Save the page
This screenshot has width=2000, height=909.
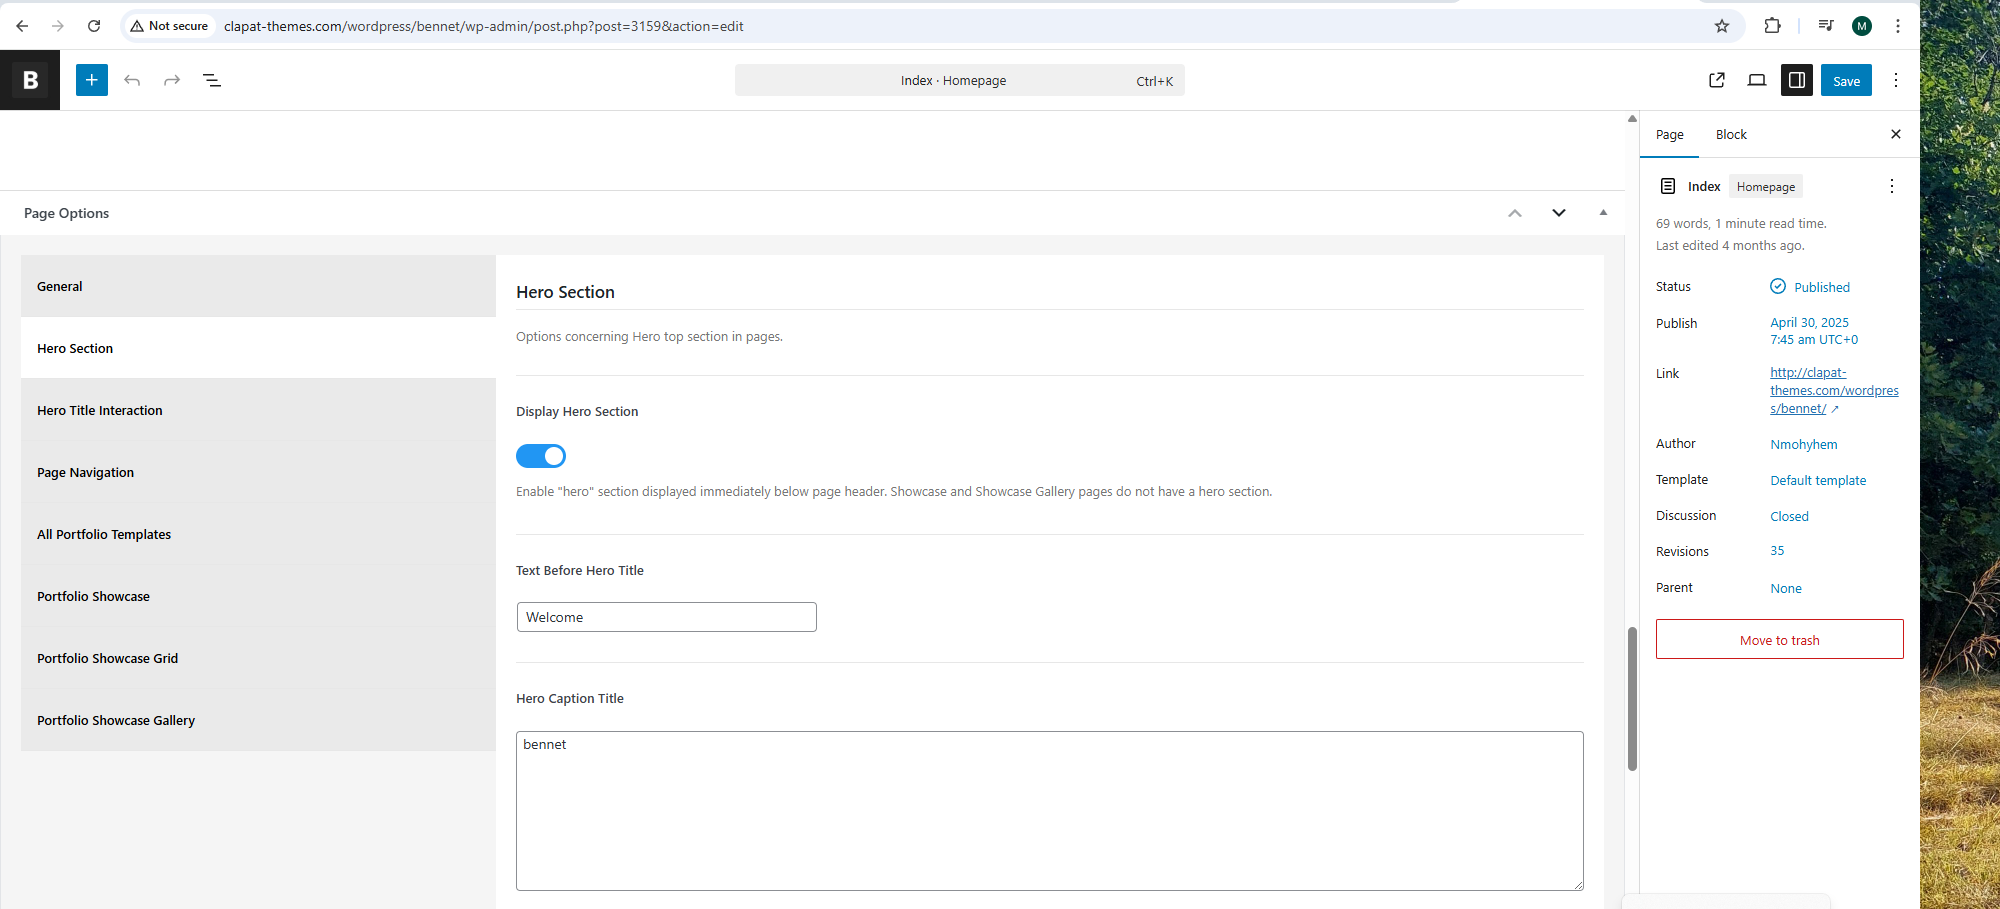1846,80
